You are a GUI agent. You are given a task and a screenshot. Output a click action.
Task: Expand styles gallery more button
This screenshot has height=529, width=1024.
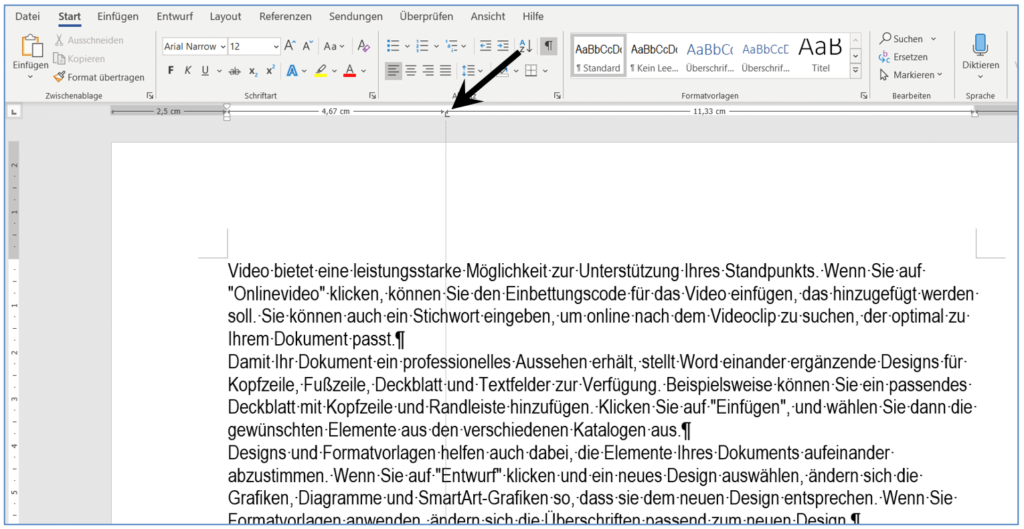(x=856, y=70)
